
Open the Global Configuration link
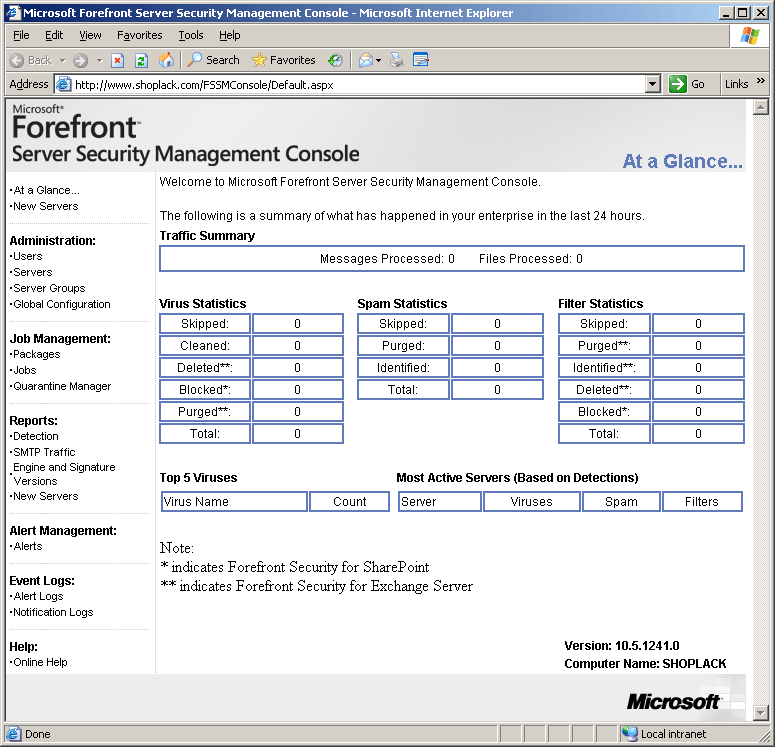pos(62,304)
